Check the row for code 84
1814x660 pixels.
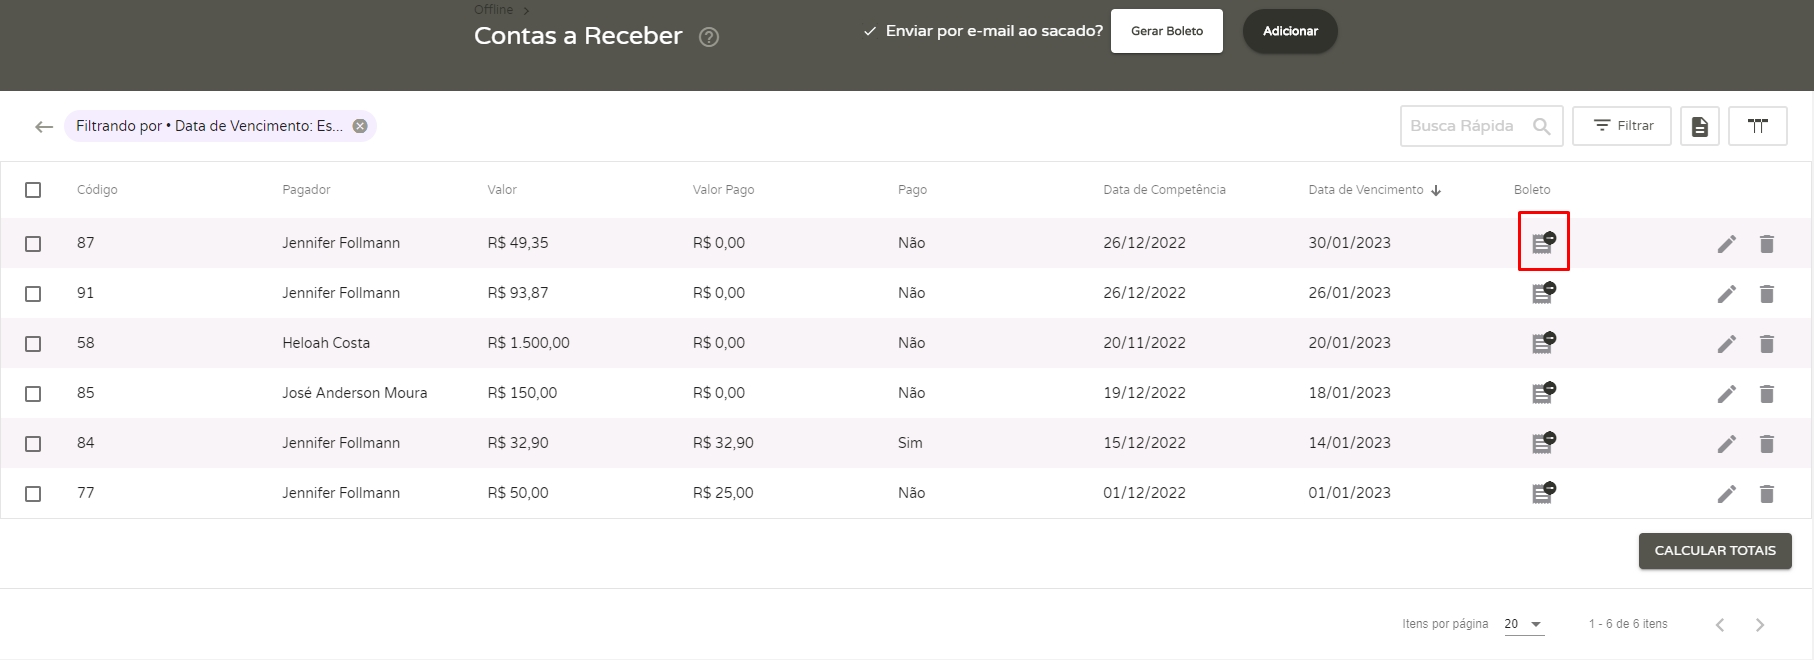[33, 444]
